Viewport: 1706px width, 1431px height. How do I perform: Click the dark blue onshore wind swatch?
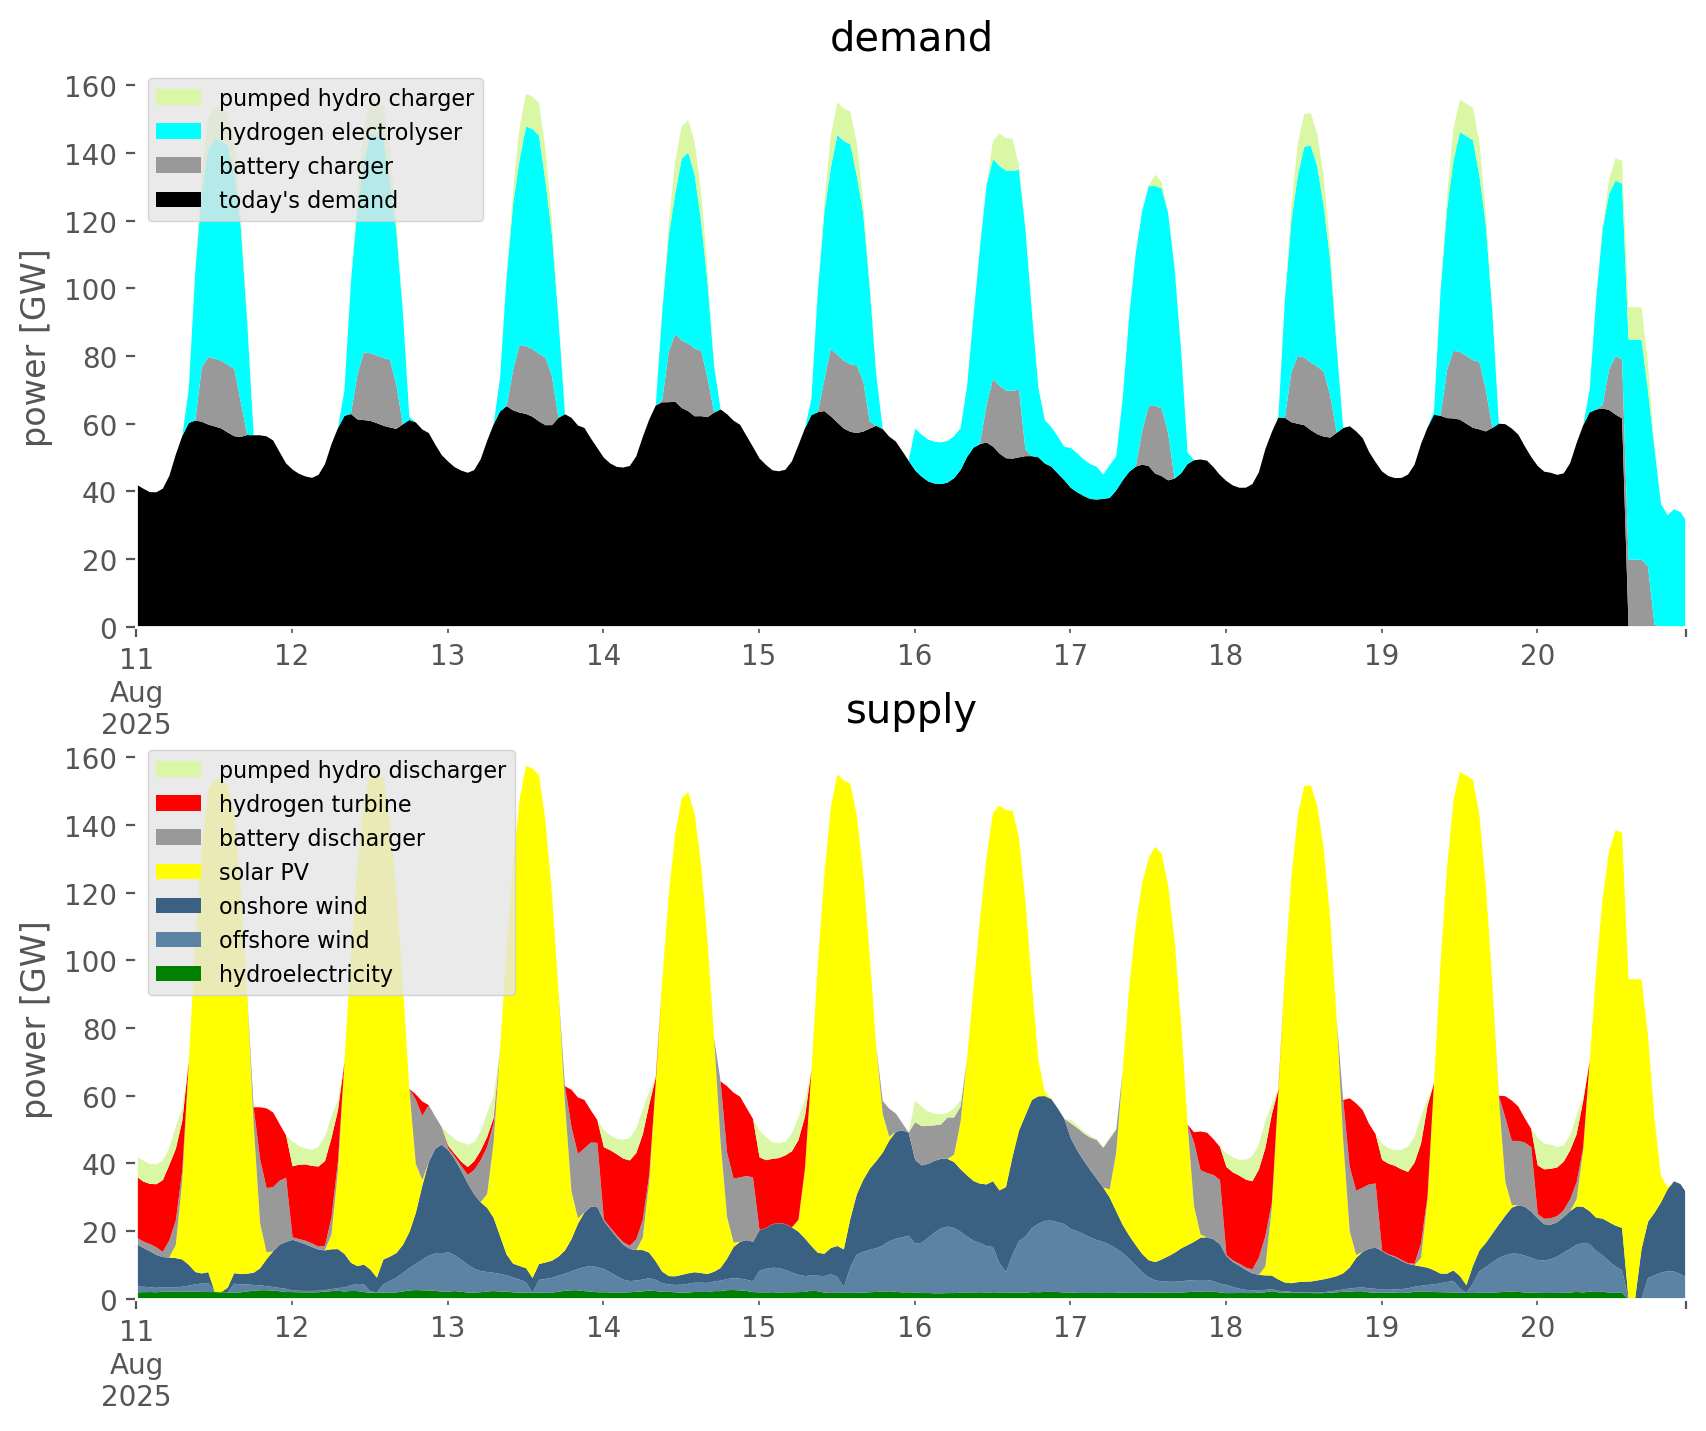coord(179,906)
